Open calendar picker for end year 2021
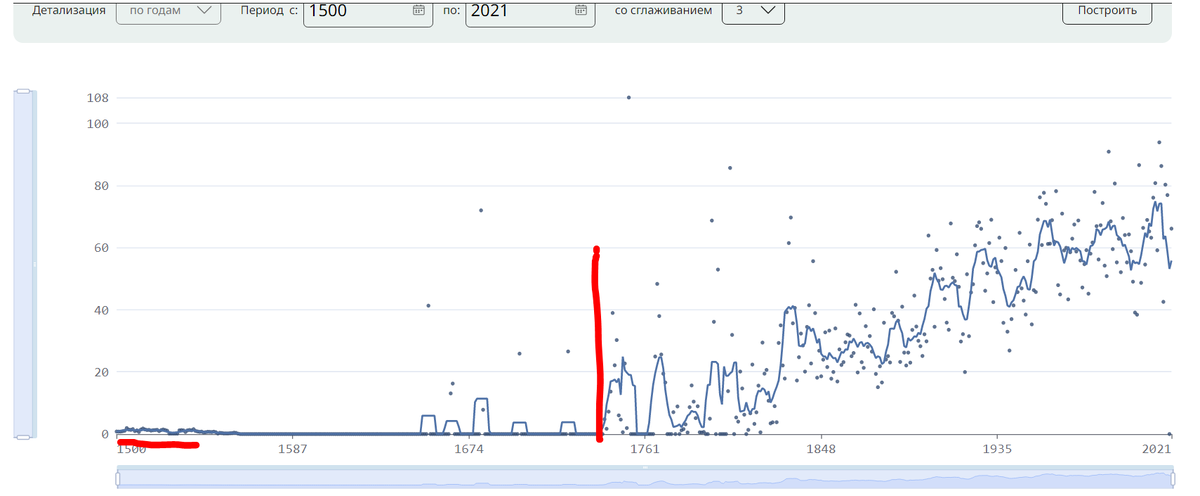Viewport: 1200px width, 496px height. [580, 11]
